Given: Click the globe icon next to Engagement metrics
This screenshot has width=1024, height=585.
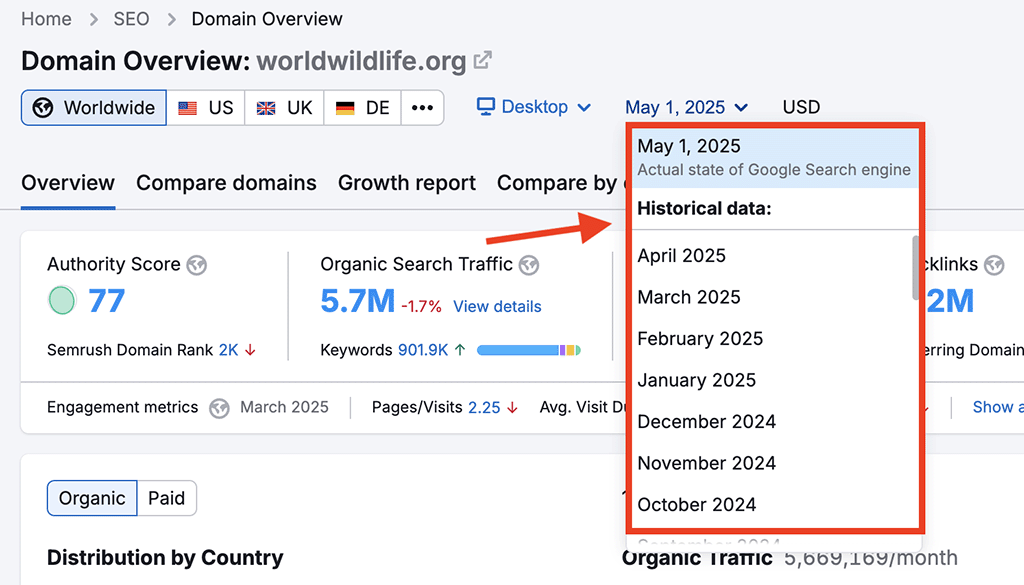Looking at the screenshot, I should pos(219,409).
